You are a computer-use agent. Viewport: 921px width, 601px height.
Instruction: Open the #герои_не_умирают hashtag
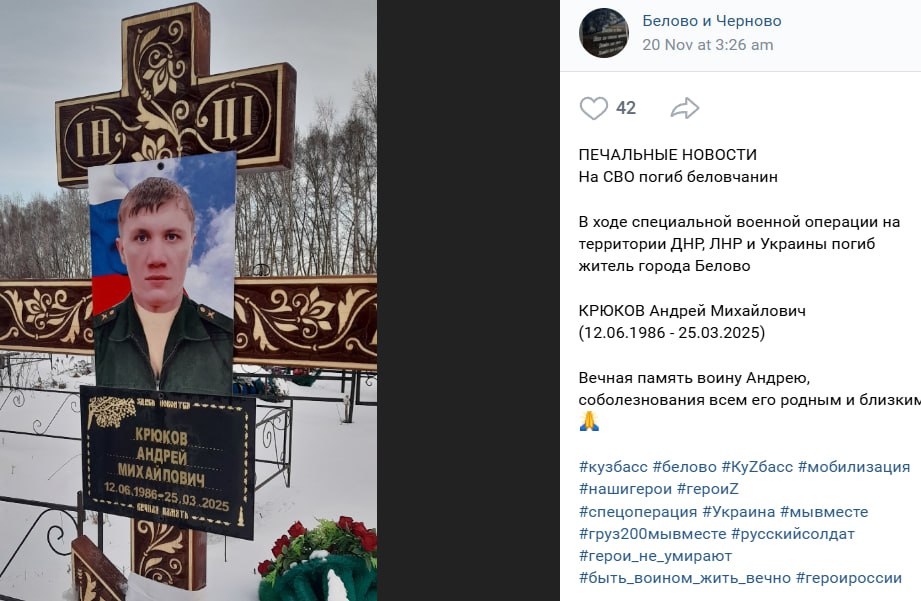(x=656, y=556)
